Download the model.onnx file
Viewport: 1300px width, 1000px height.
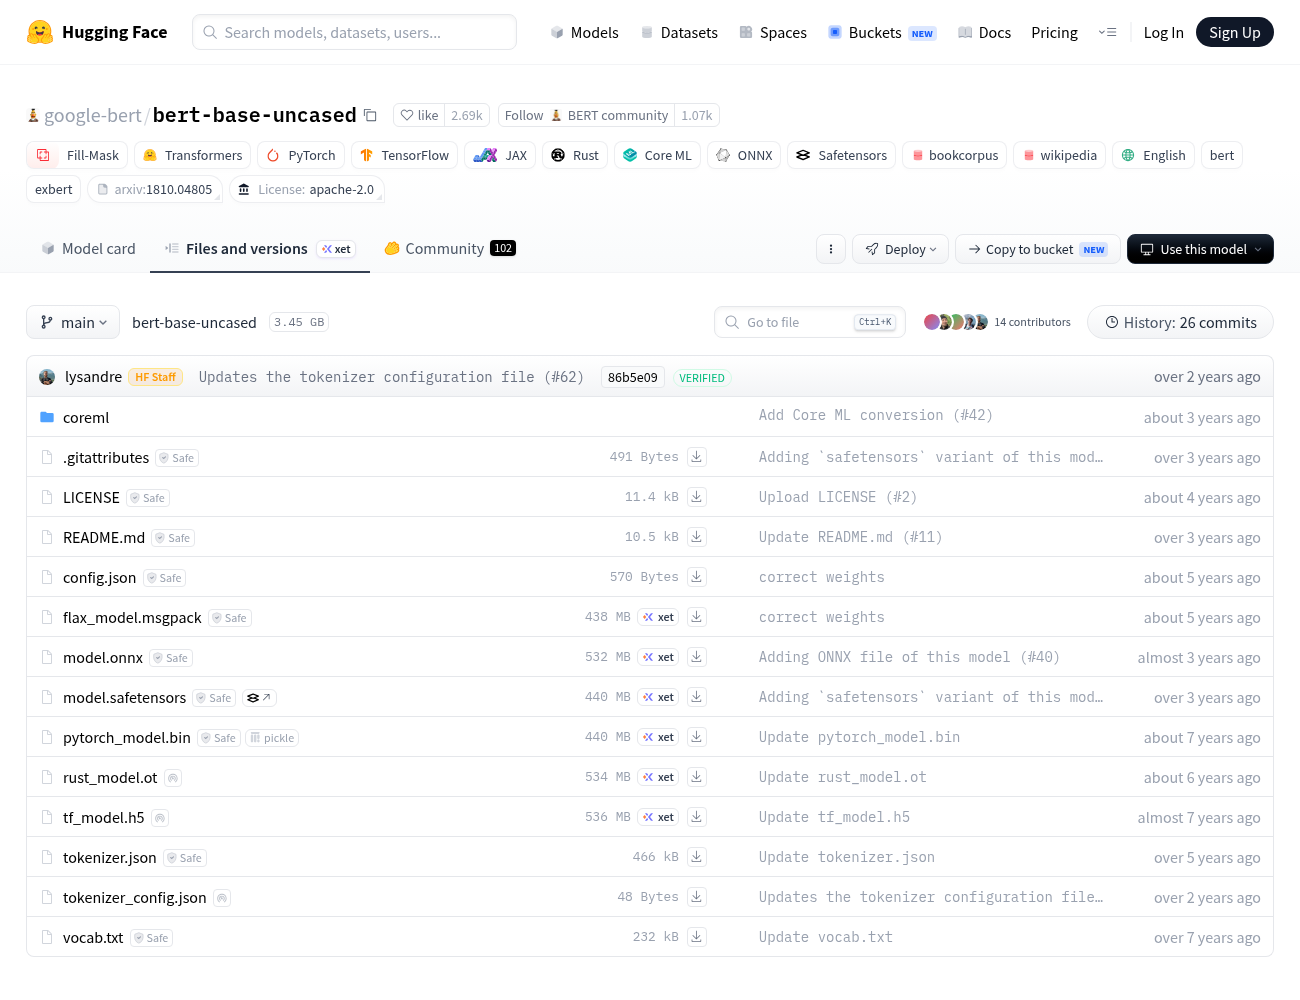tap(697, 657)
